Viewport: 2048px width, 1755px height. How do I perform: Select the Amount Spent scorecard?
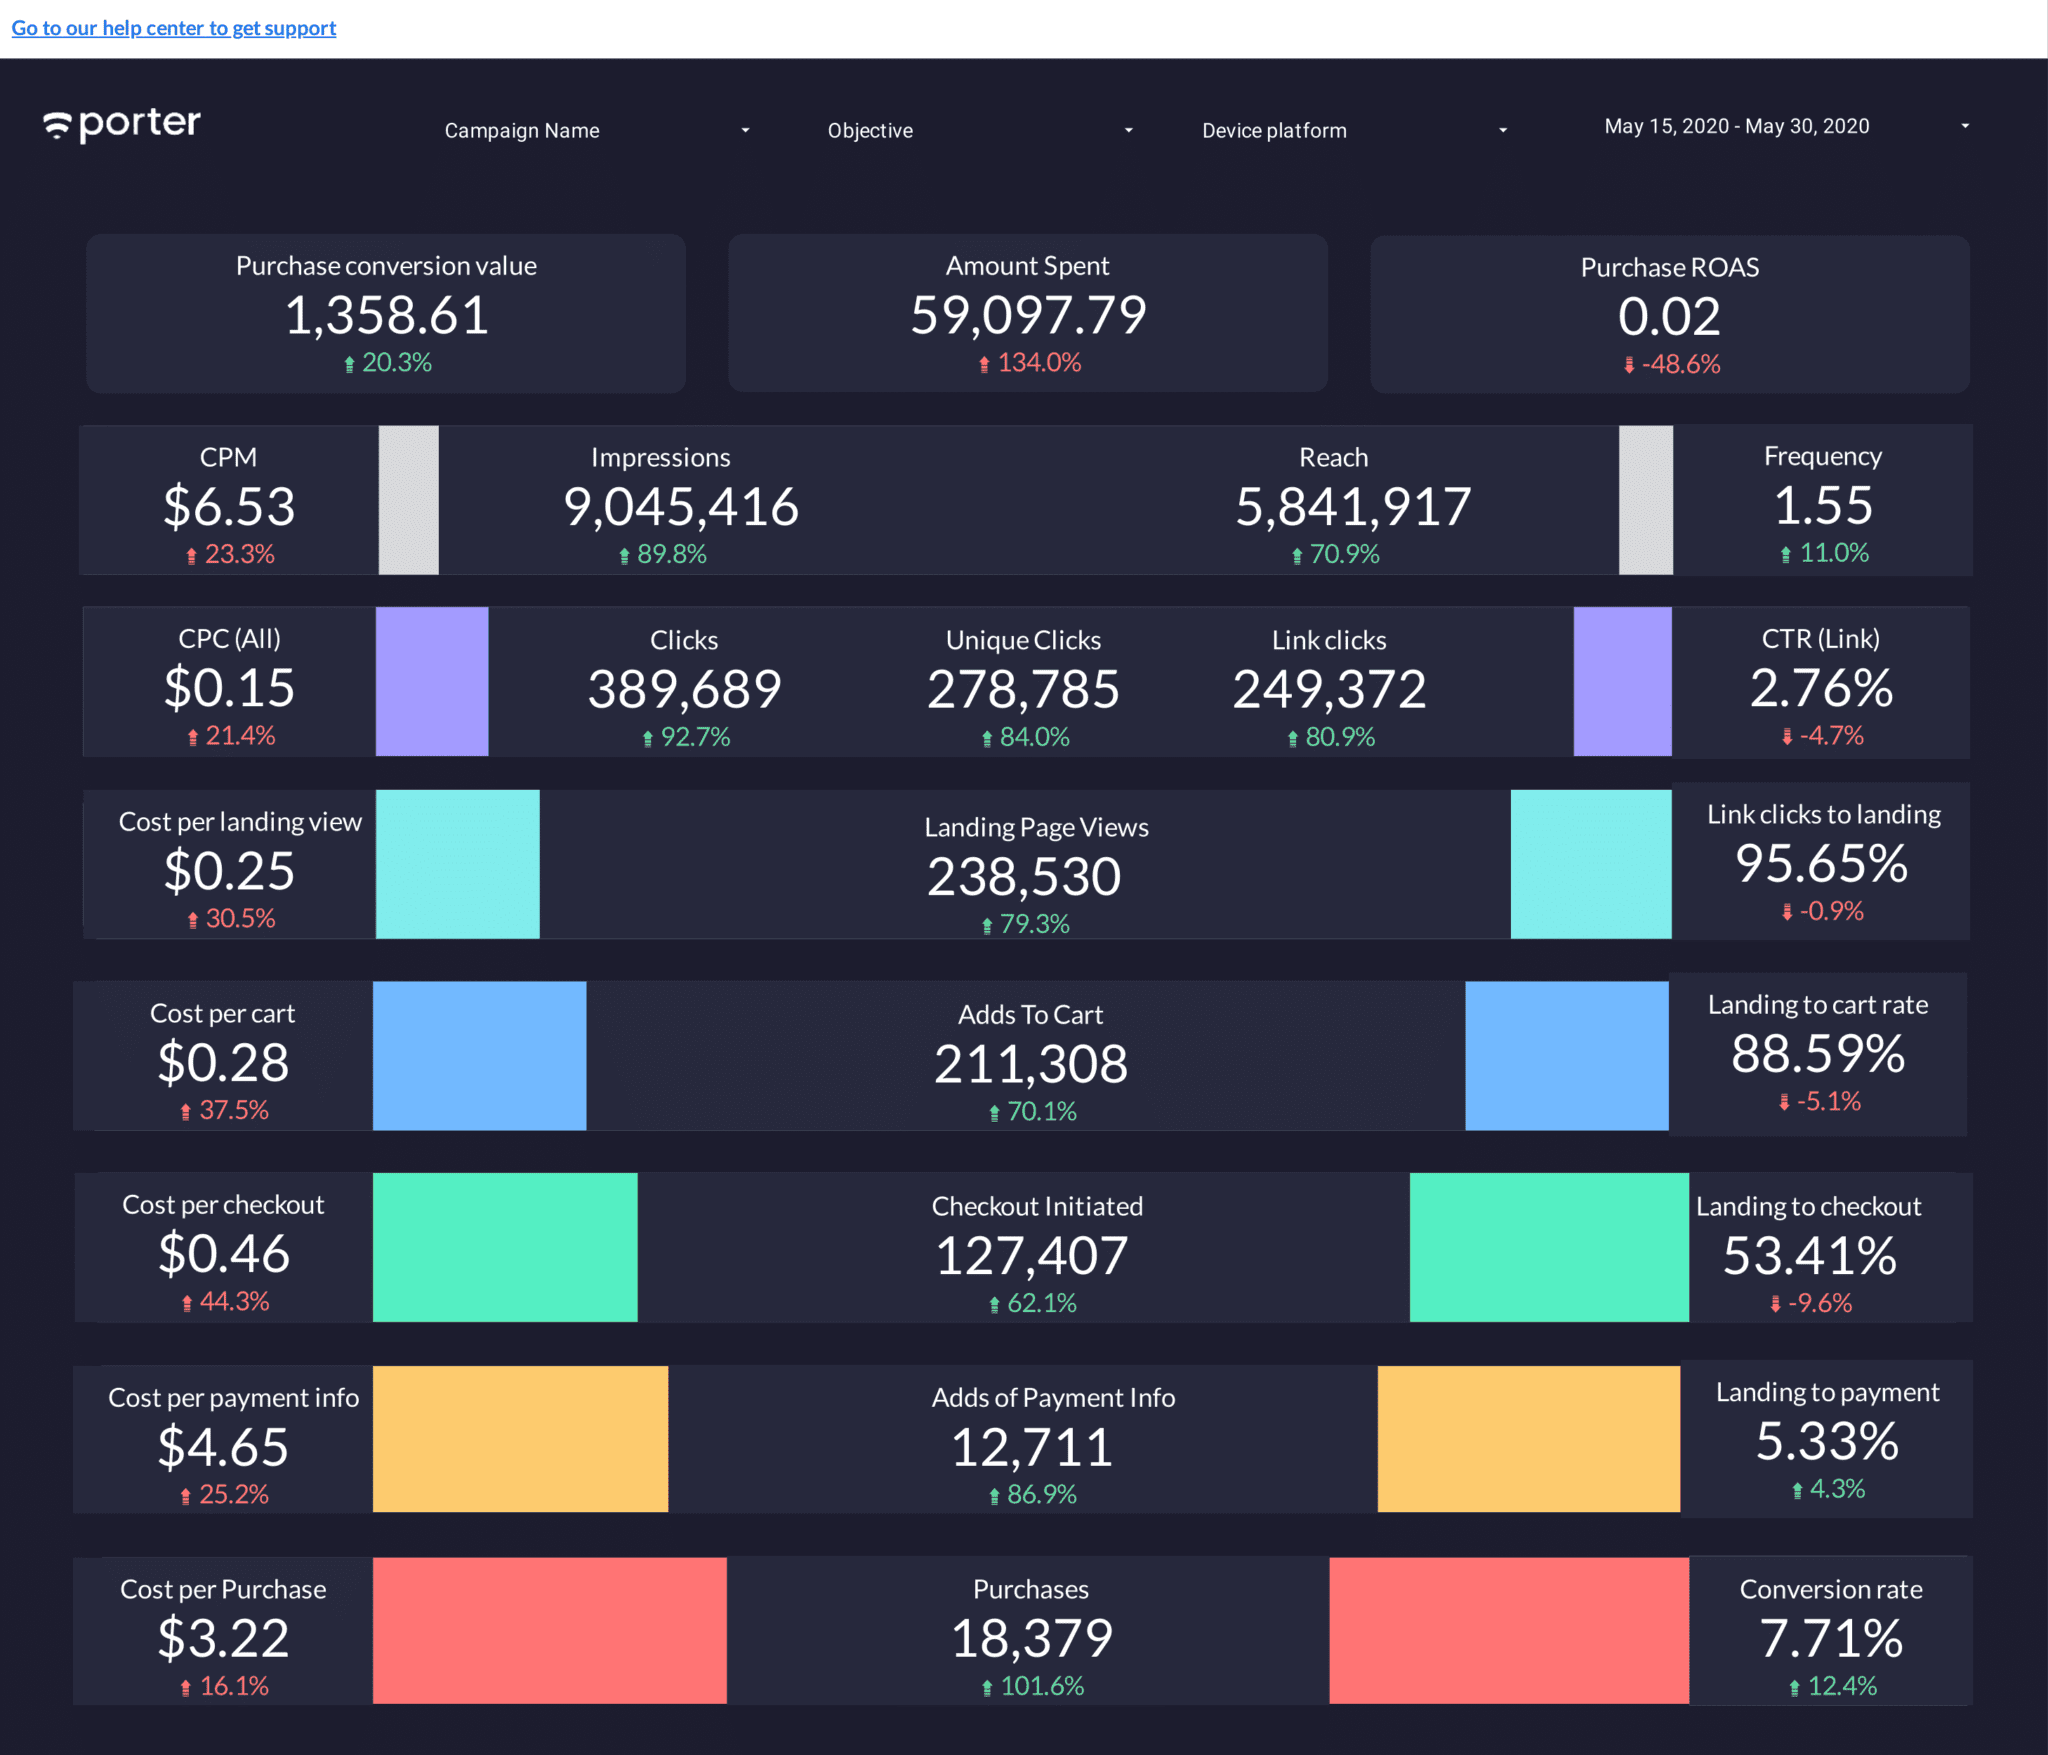(1028, 313)
